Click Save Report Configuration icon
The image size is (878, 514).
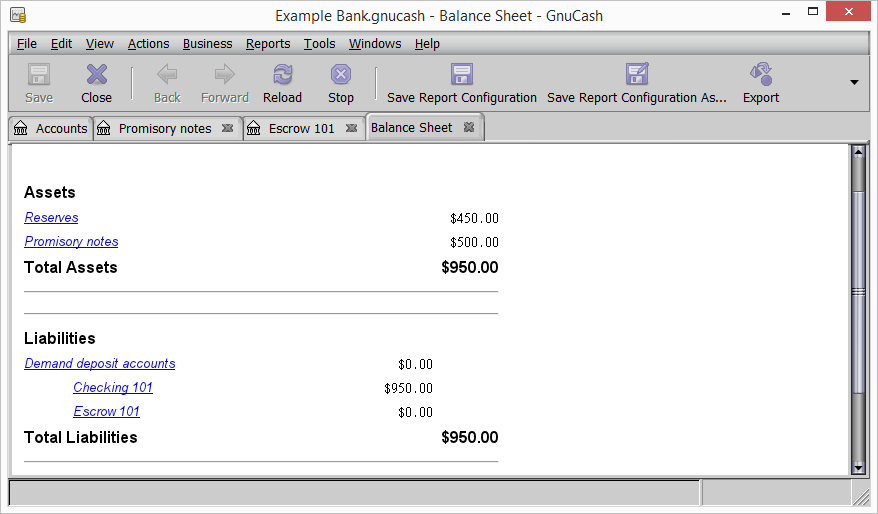coord(461,75)
